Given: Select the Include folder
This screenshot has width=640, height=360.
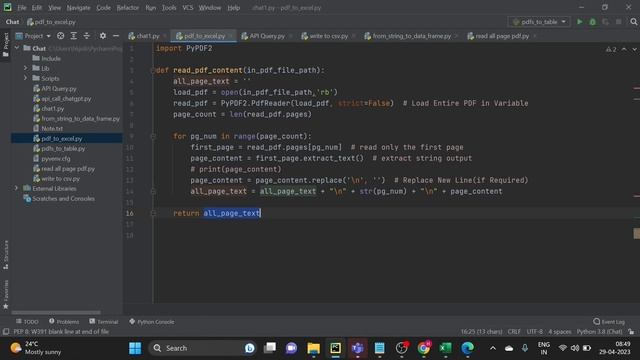Looking at the screenshot, I should click(47, 58).
